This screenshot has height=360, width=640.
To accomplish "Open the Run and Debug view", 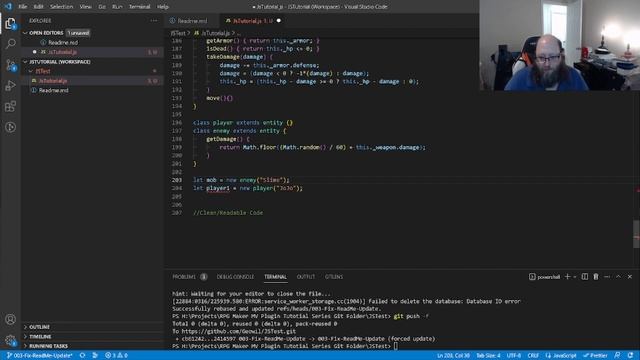I will coord(10,86).
